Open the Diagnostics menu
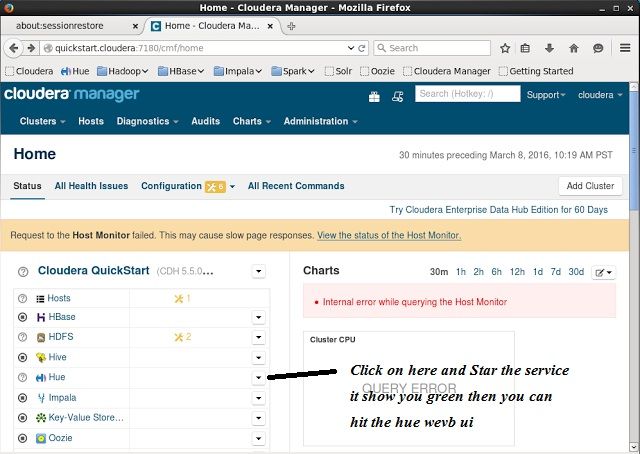Screen dimensions: 640x454 coord(147,121)
